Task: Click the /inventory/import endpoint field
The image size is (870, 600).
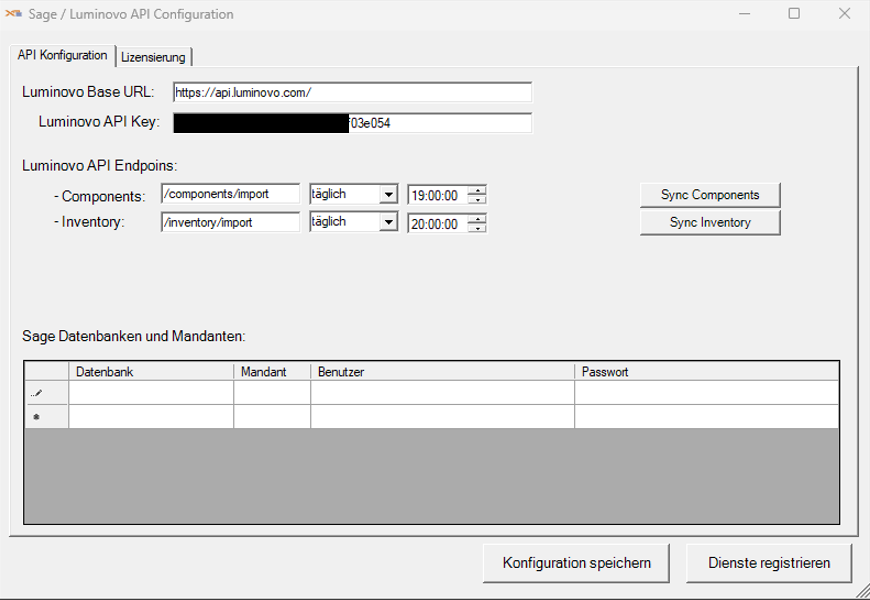Action: click(230, 222)
